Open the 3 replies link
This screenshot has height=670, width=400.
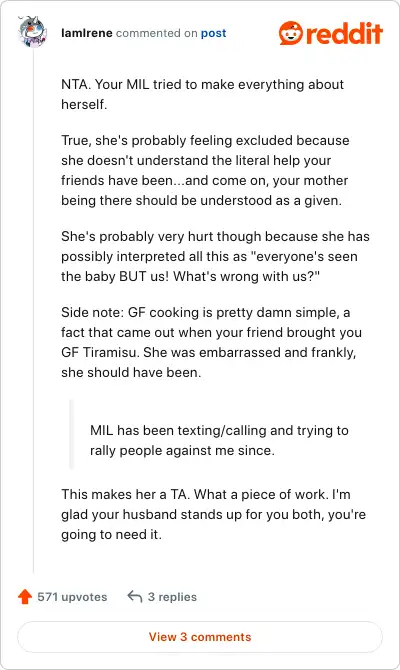pyautogui.click(x=172, y=597)
